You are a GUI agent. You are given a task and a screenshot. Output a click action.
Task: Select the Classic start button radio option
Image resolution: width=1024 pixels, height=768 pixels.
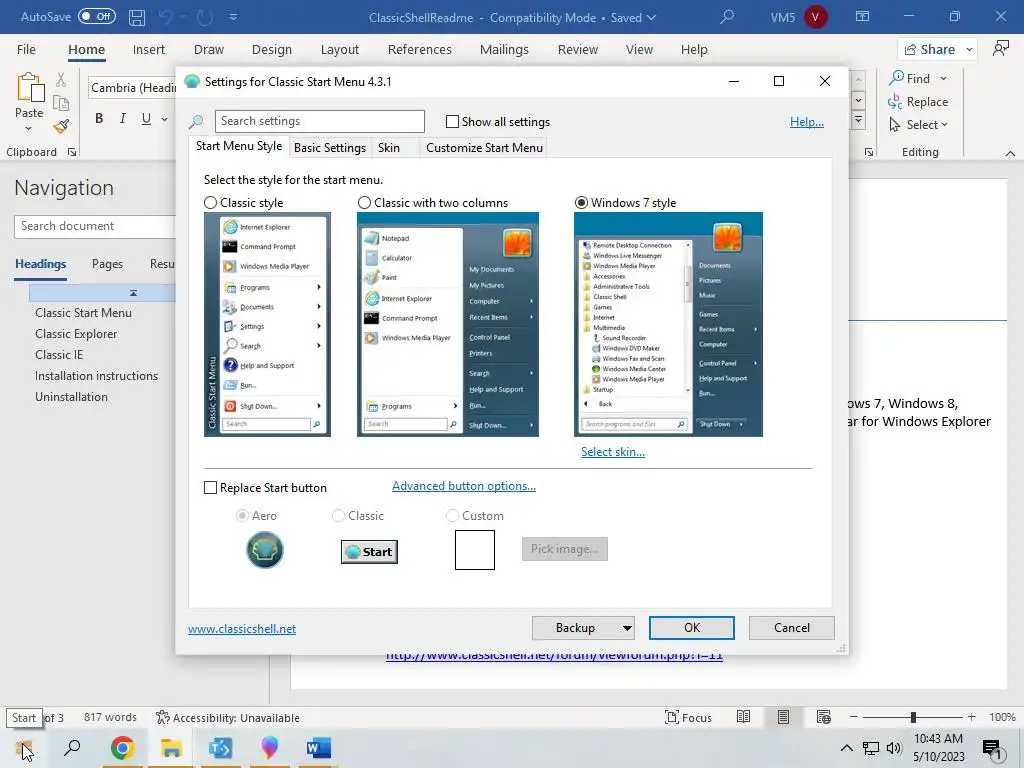338,516
